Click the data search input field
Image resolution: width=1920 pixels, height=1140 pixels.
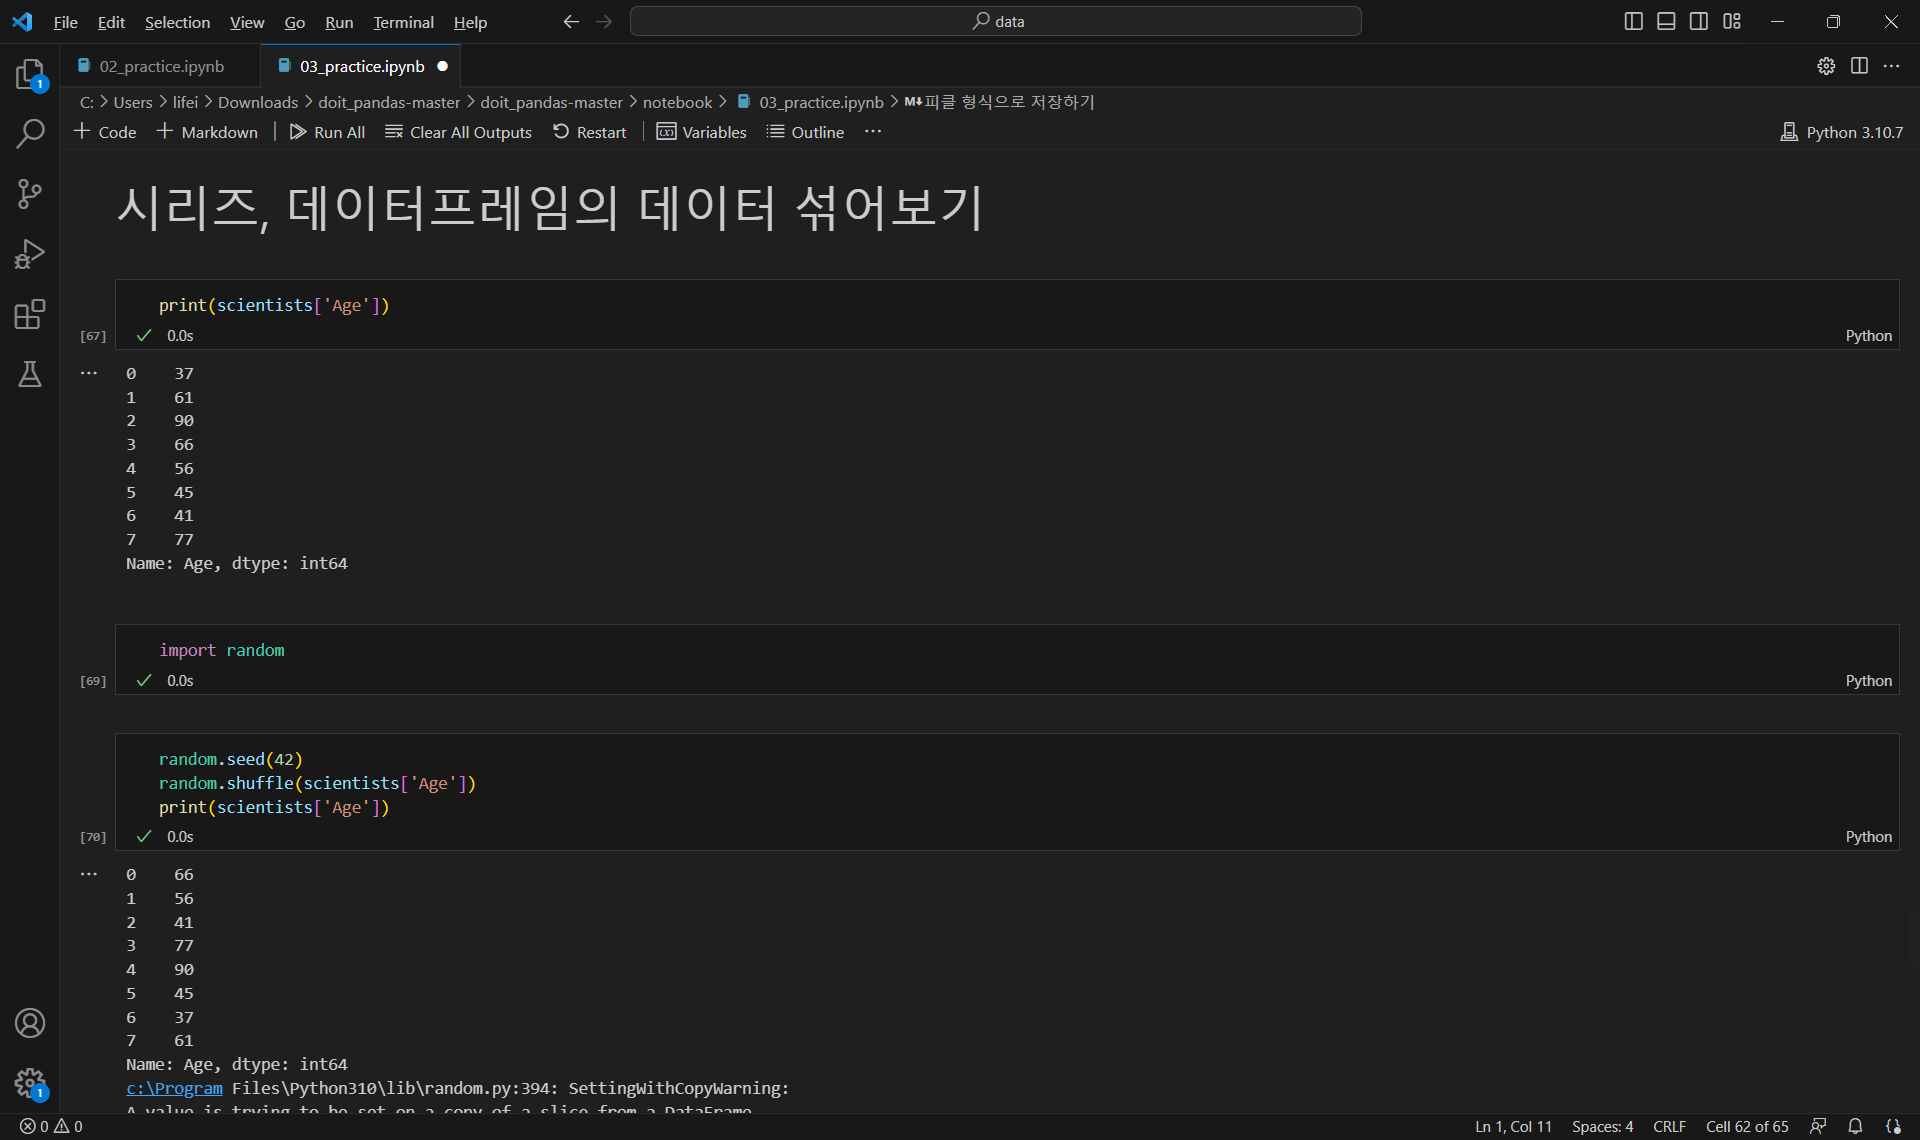coord(996,21)
